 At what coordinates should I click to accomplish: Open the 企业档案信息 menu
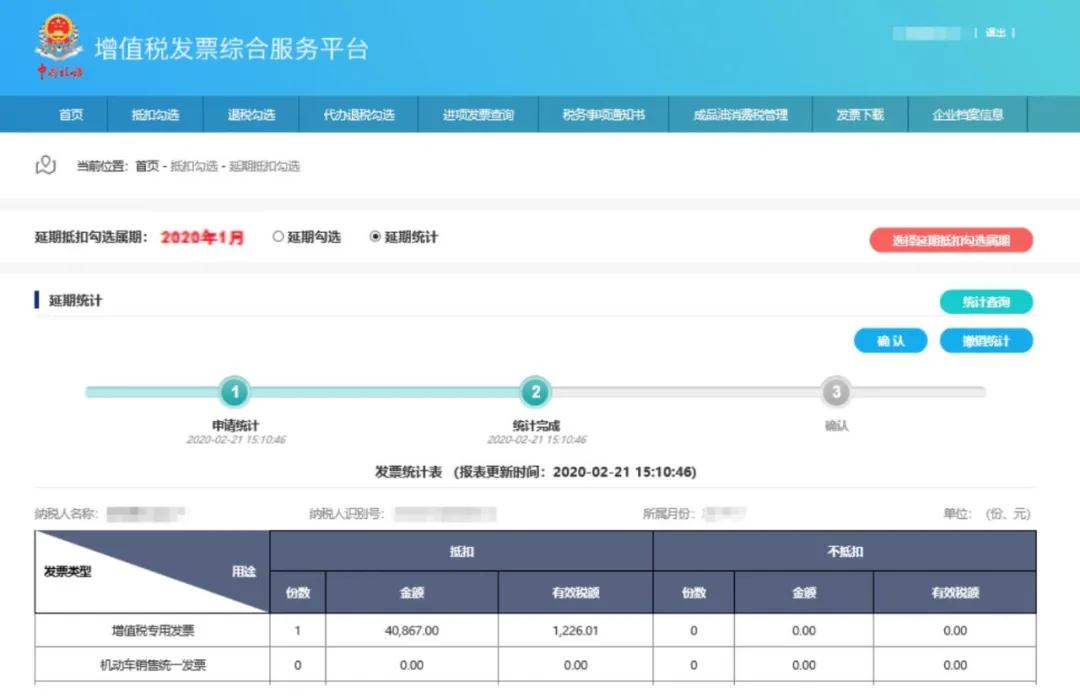(x=968, y=114)
